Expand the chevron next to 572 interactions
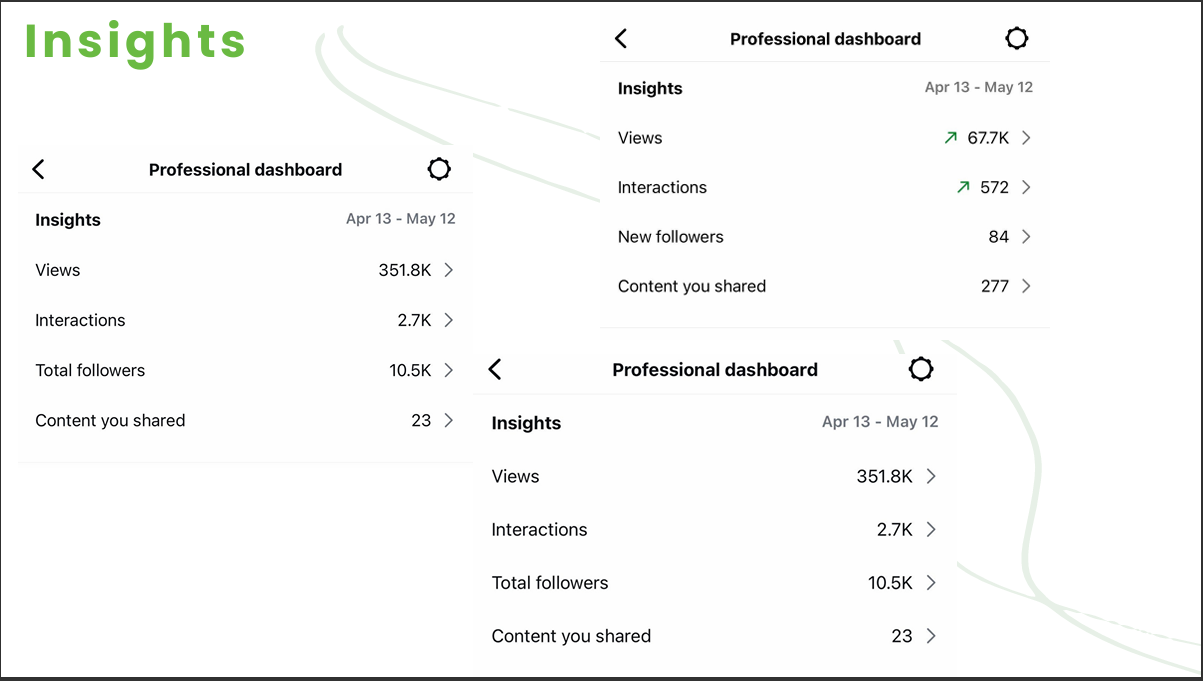 pos(1026,187)
